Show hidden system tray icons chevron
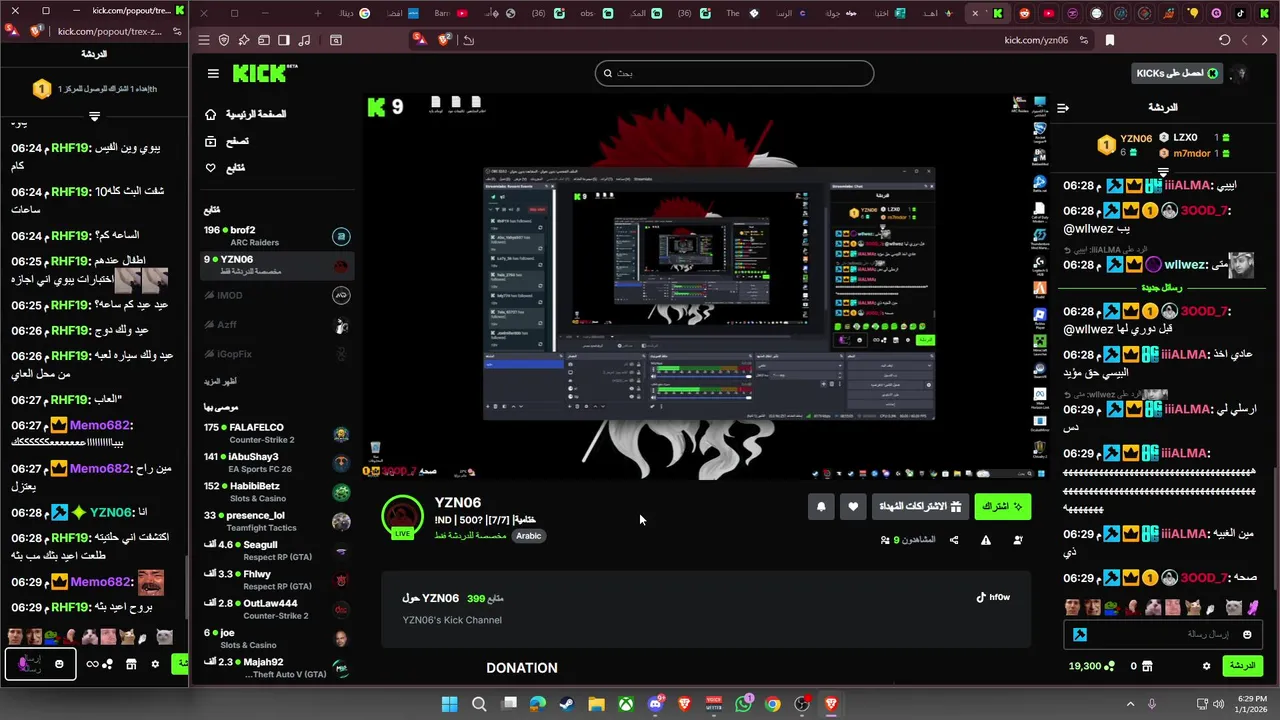 click(x=1130, y=704)
